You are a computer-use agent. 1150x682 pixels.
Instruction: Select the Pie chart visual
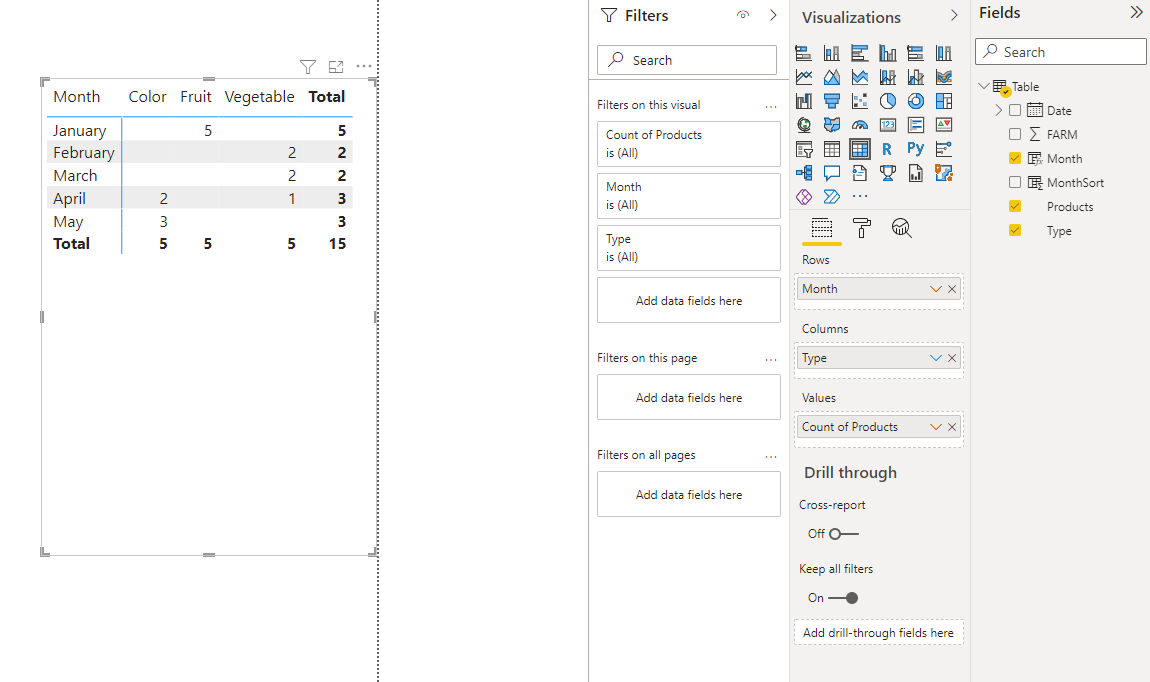pyautogui.click(x=887, y=101)
